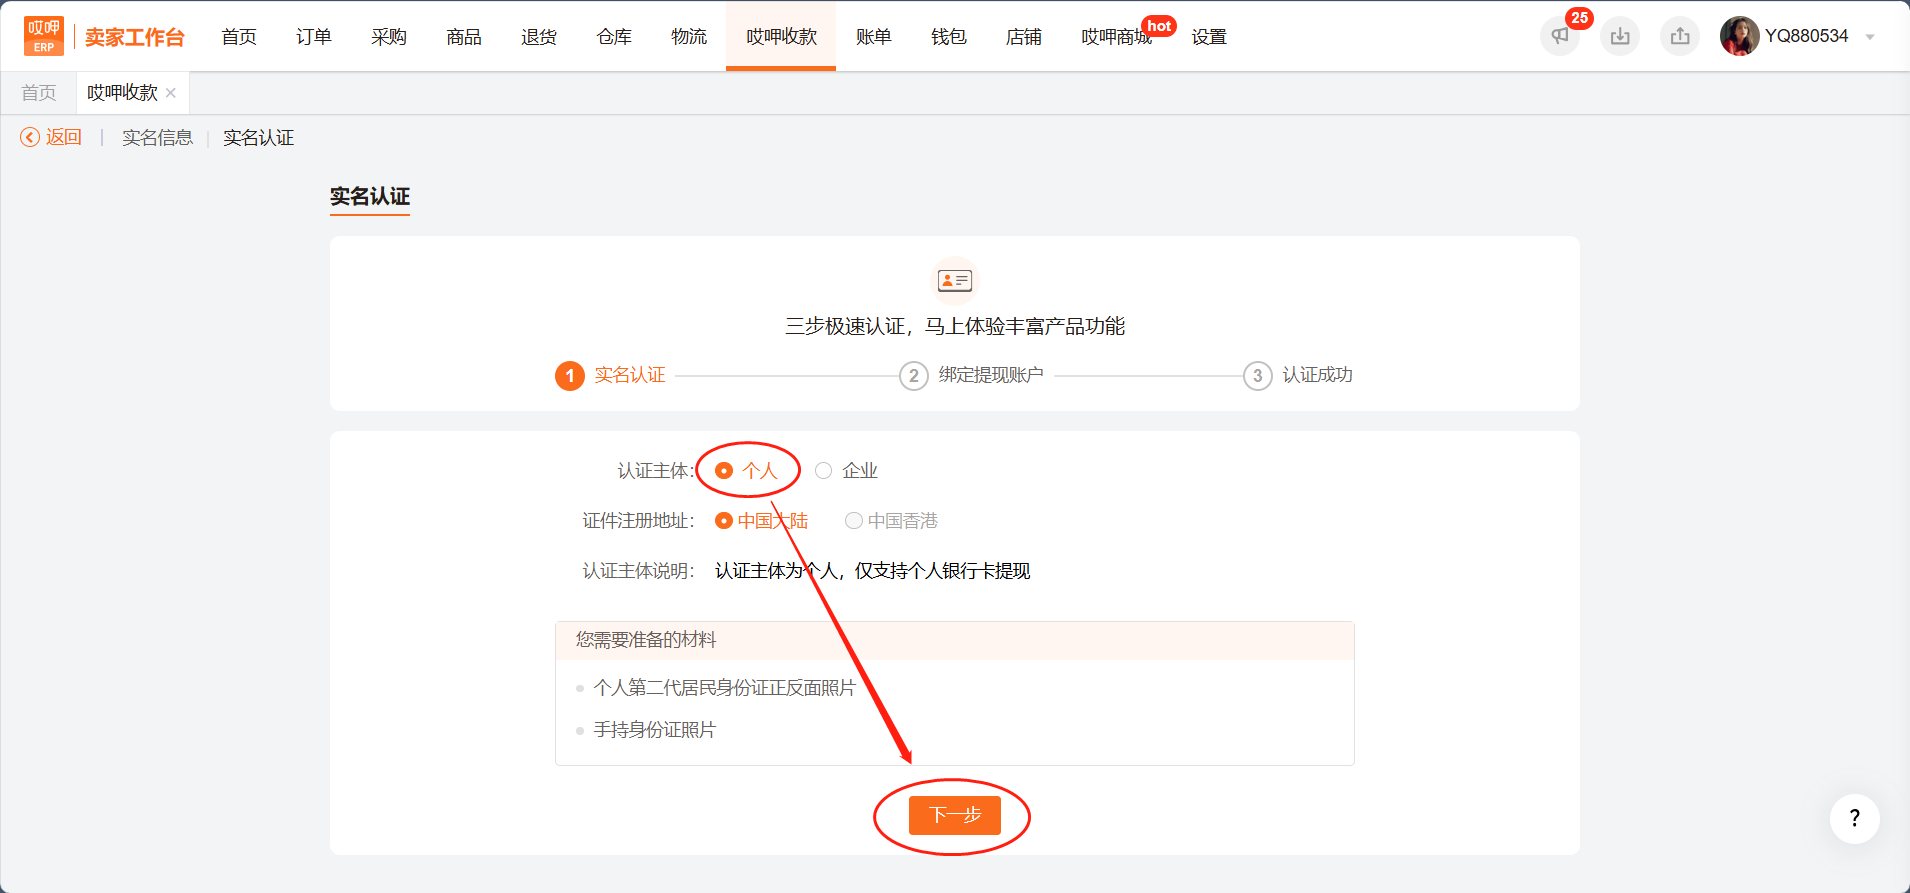Click the upload export icon

1680,36
